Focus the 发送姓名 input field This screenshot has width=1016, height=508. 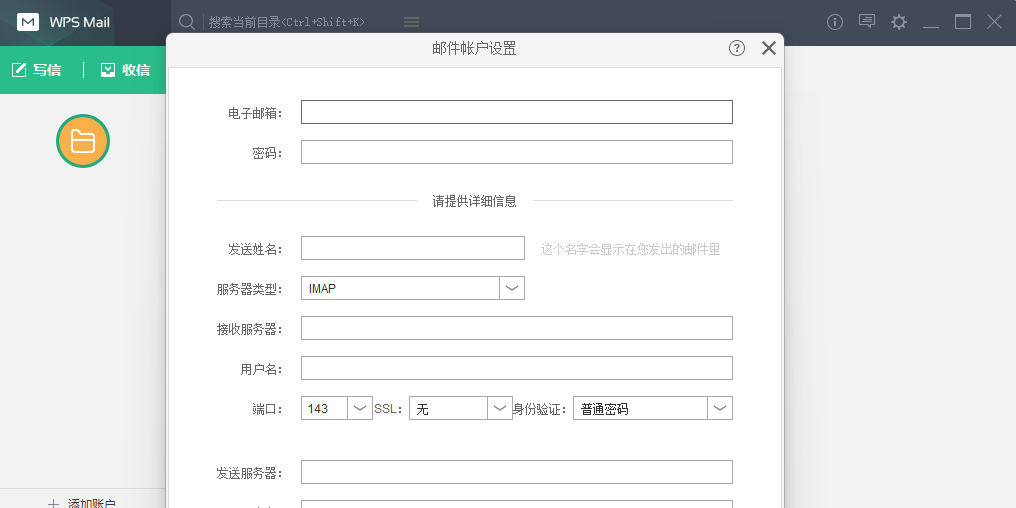pos(413,248)
